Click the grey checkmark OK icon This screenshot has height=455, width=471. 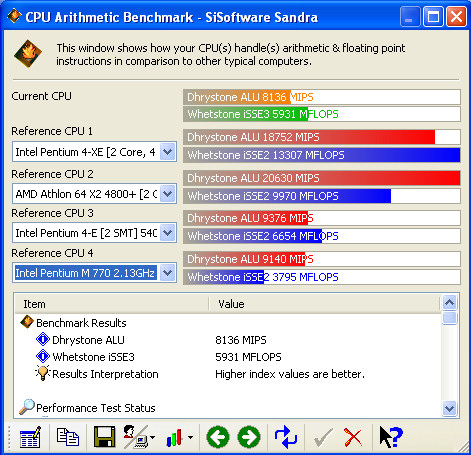click(x=323, y=437)
